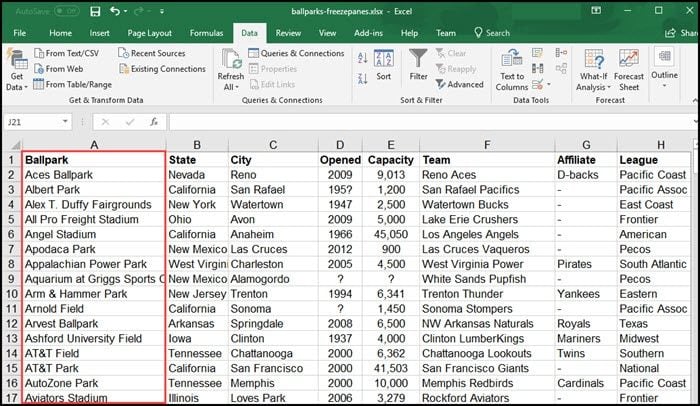Launch Text to Columns wizard
The image size is (700, 406).
pyautogui.click(x=512, y=71)
